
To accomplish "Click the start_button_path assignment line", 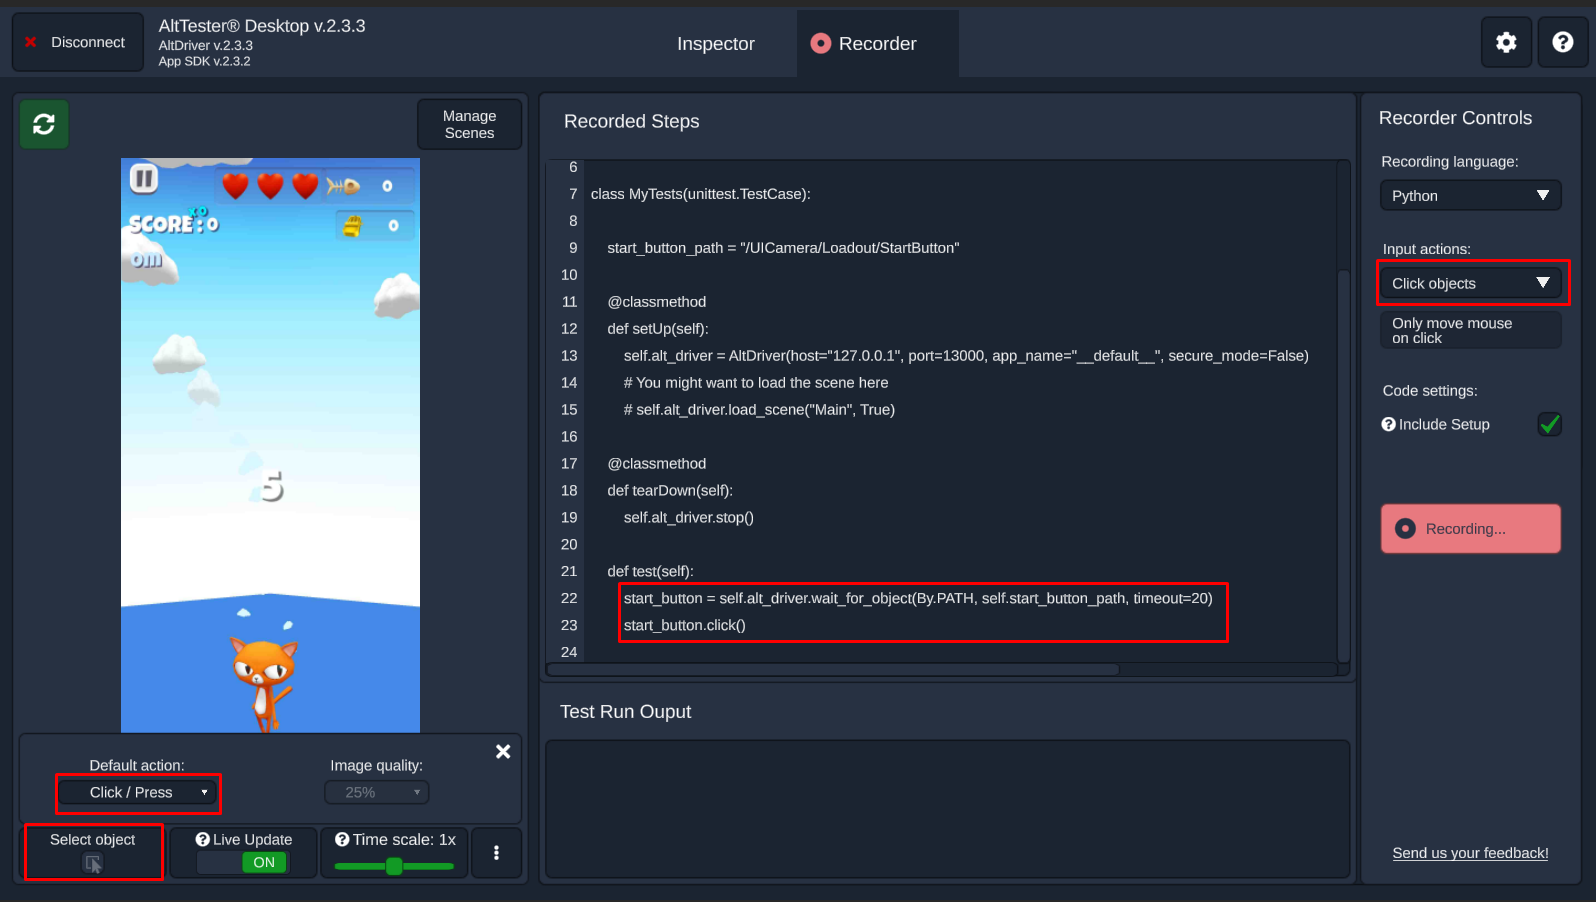I will tap(783, 248).
